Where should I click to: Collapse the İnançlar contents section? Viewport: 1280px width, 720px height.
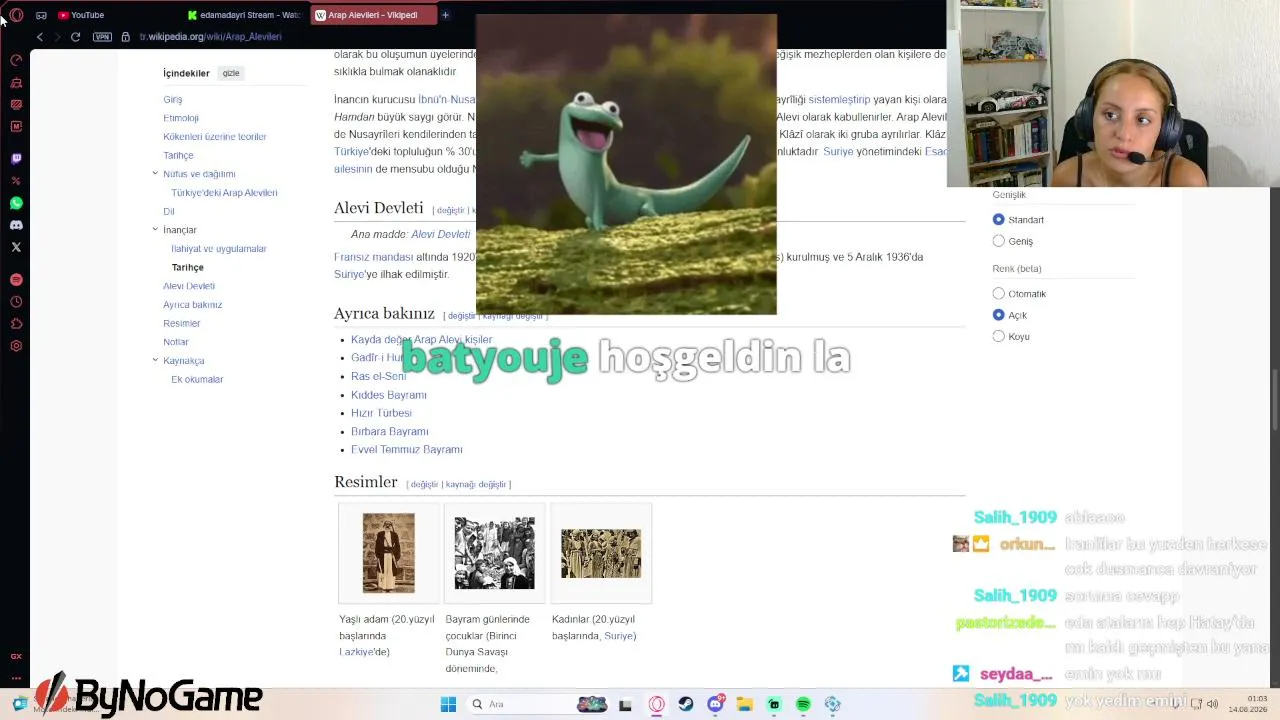[155, 229]
